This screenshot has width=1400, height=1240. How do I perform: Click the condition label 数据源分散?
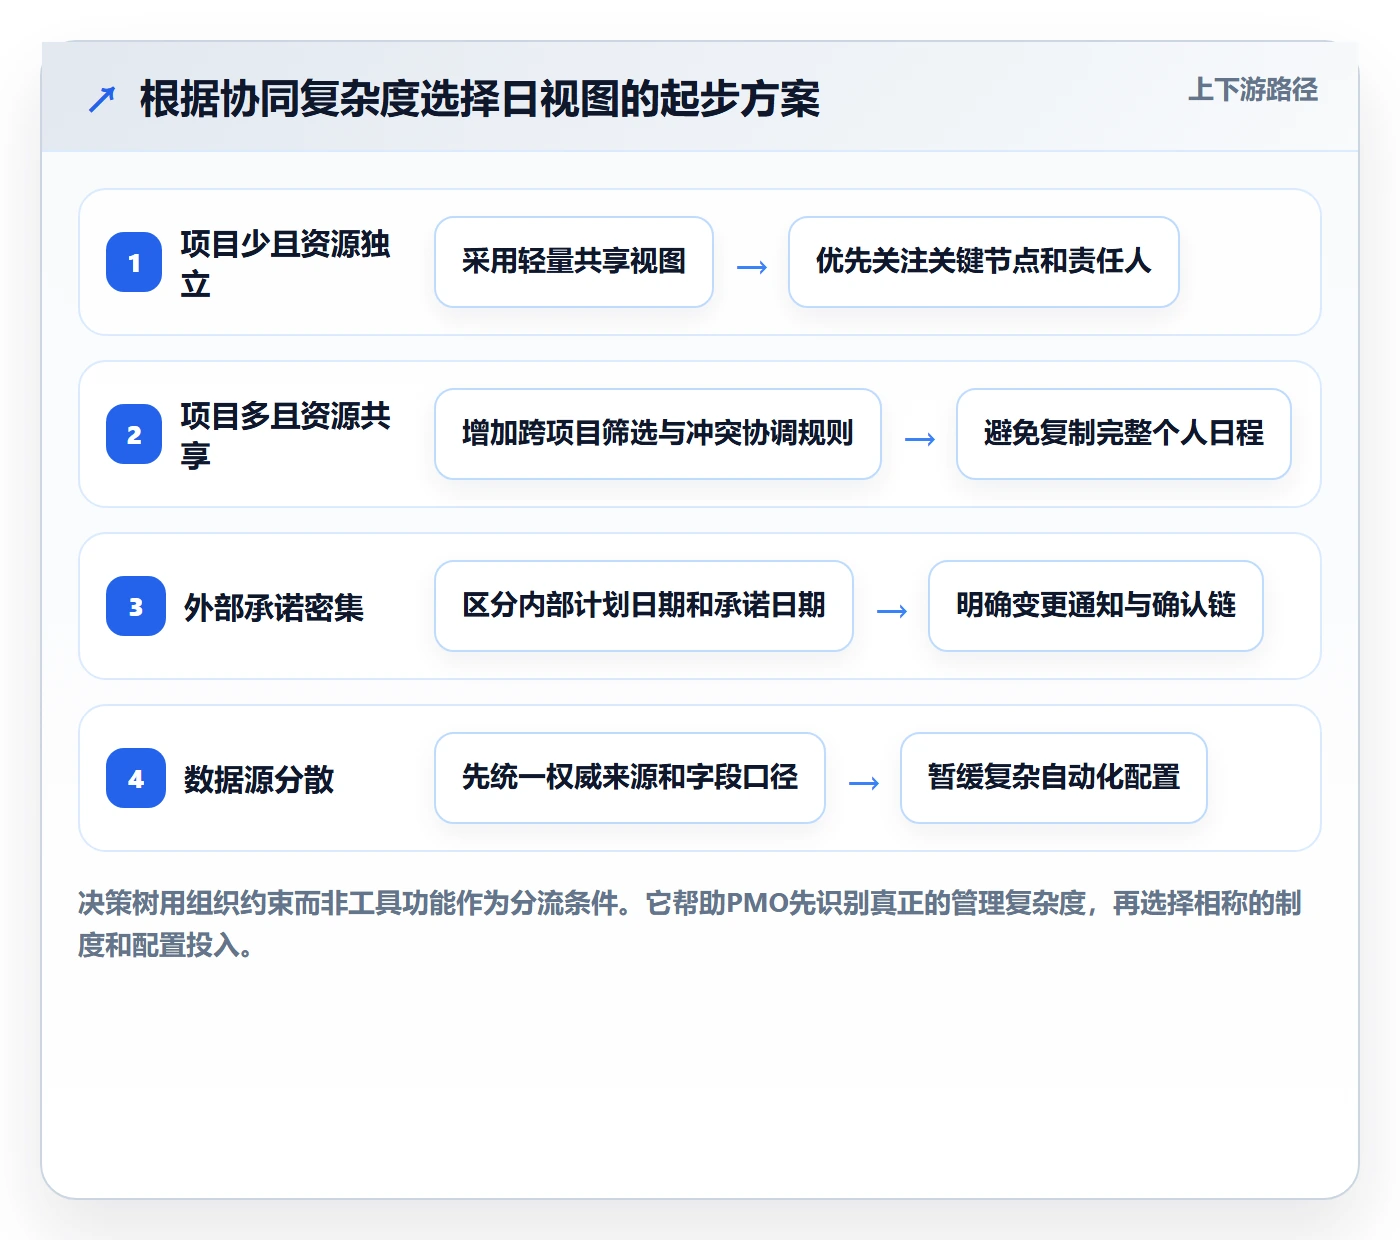coord(259,779)
